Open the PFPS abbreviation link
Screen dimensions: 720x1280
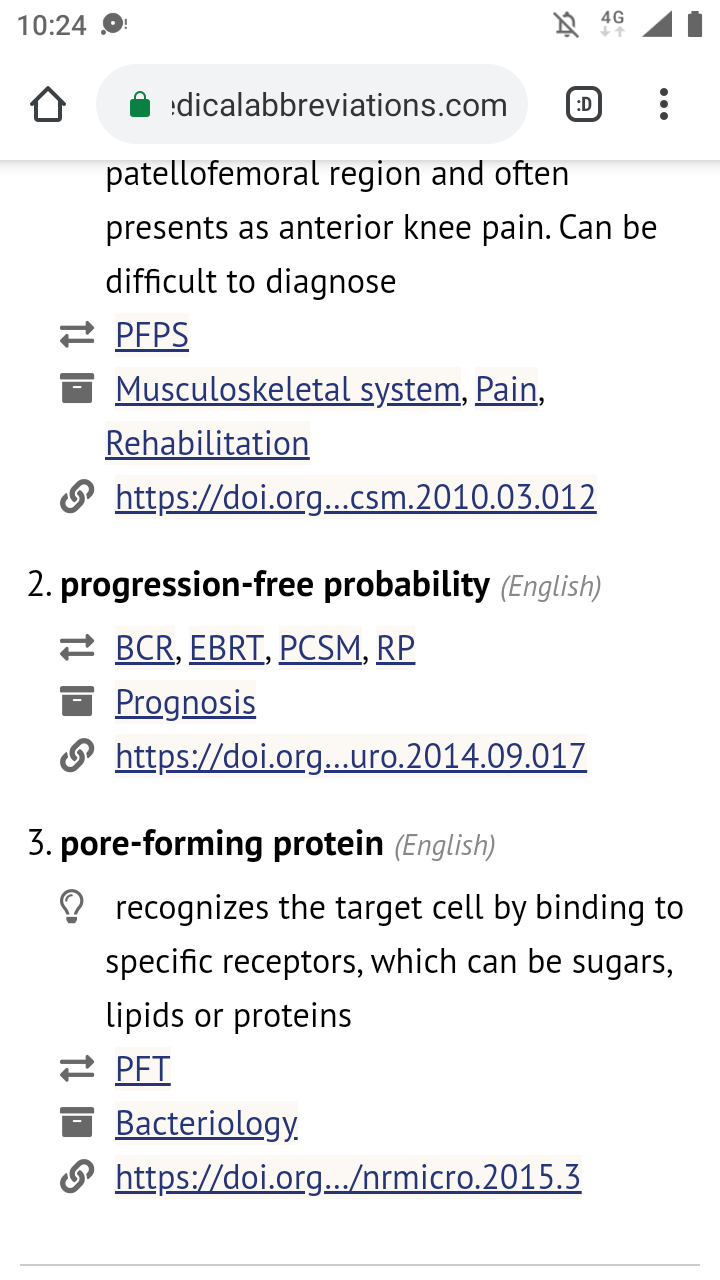(x=152, y=335)
